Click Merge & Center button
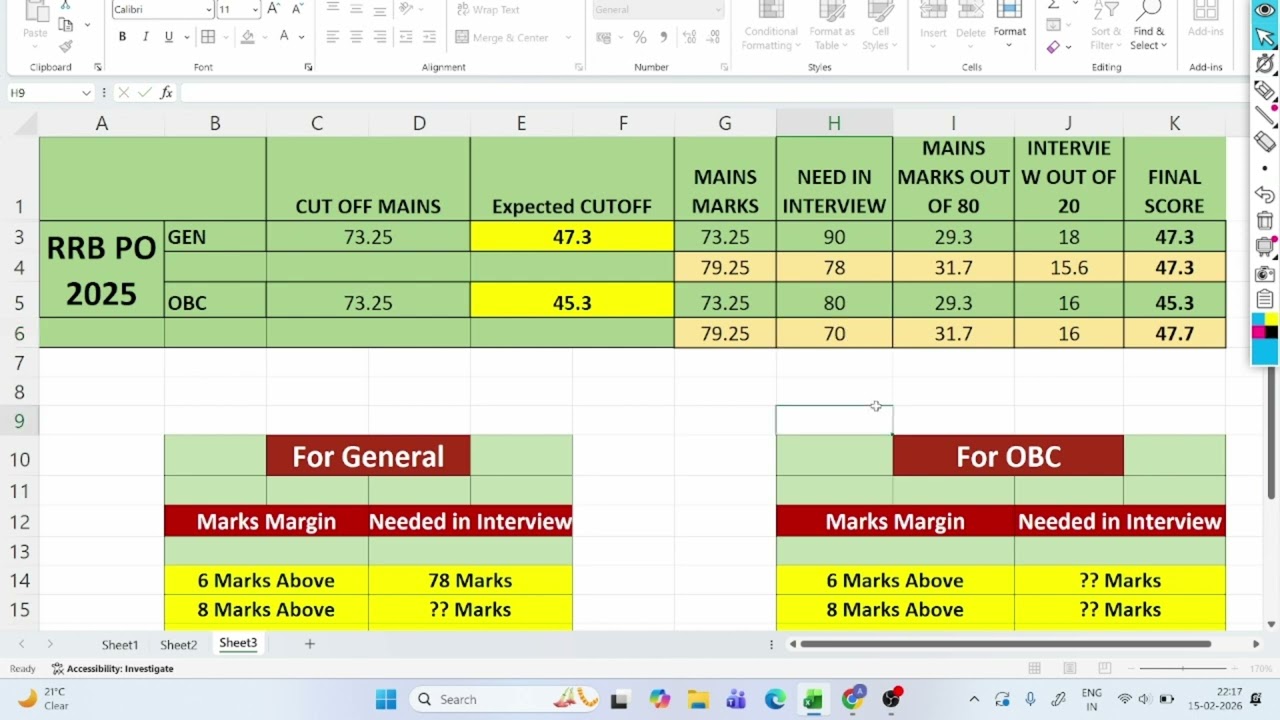The width and height of the screenshot is (1280, 720). [503, 37]
